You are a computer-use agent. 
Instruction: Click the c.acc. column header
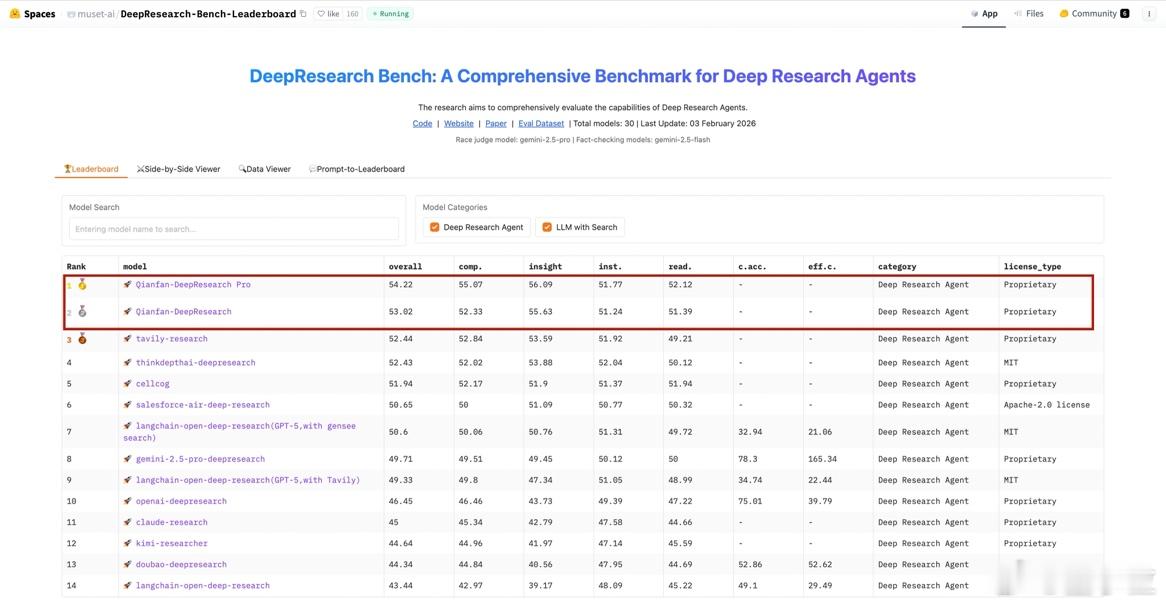tap(752, 266)
